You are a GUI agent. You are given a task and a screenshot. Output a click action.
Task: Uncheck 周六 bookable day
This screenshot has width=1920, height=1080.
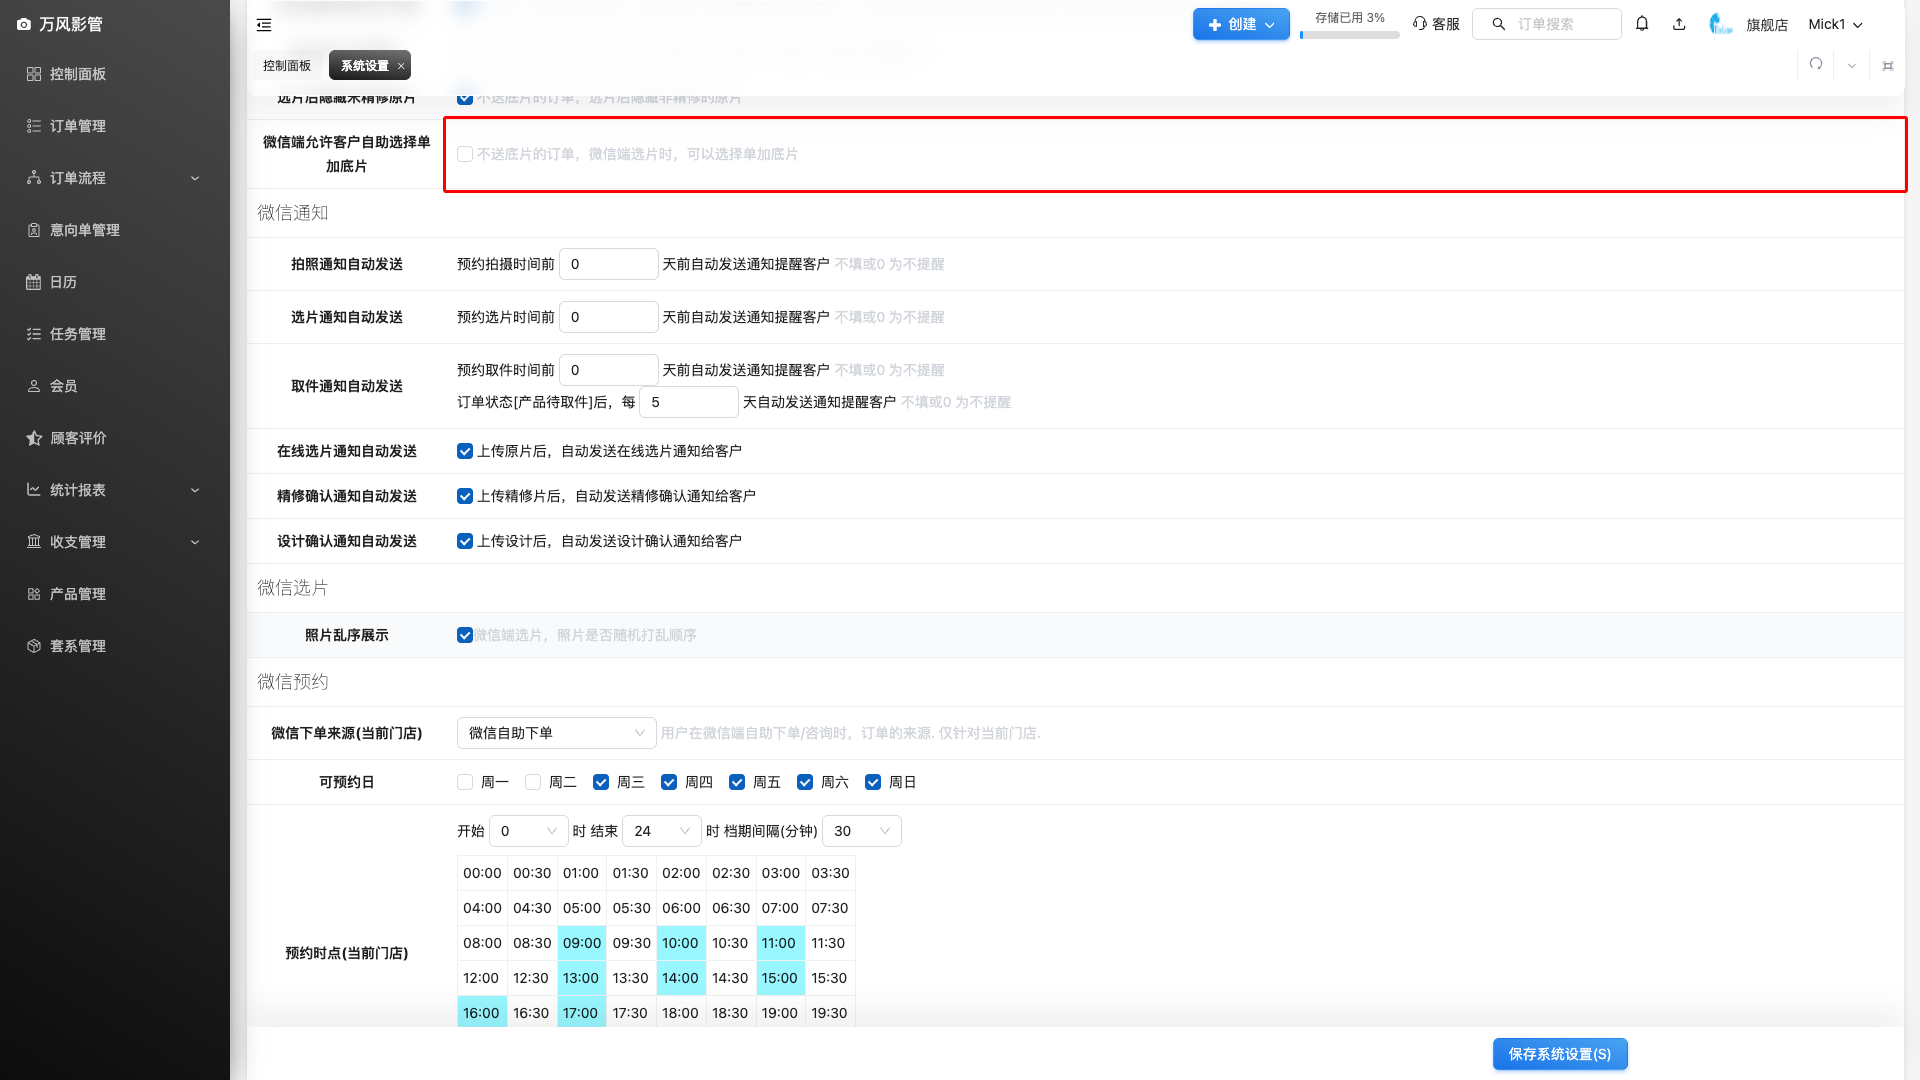tap(805, 782)
